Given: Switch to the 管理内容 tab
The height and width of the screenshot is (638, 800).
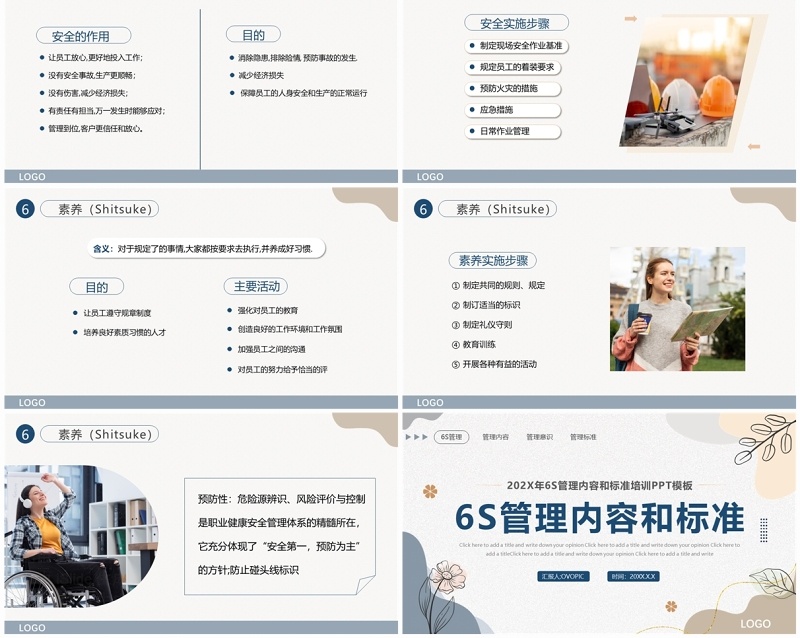Looking at the screenshot, I should (495, 437).
